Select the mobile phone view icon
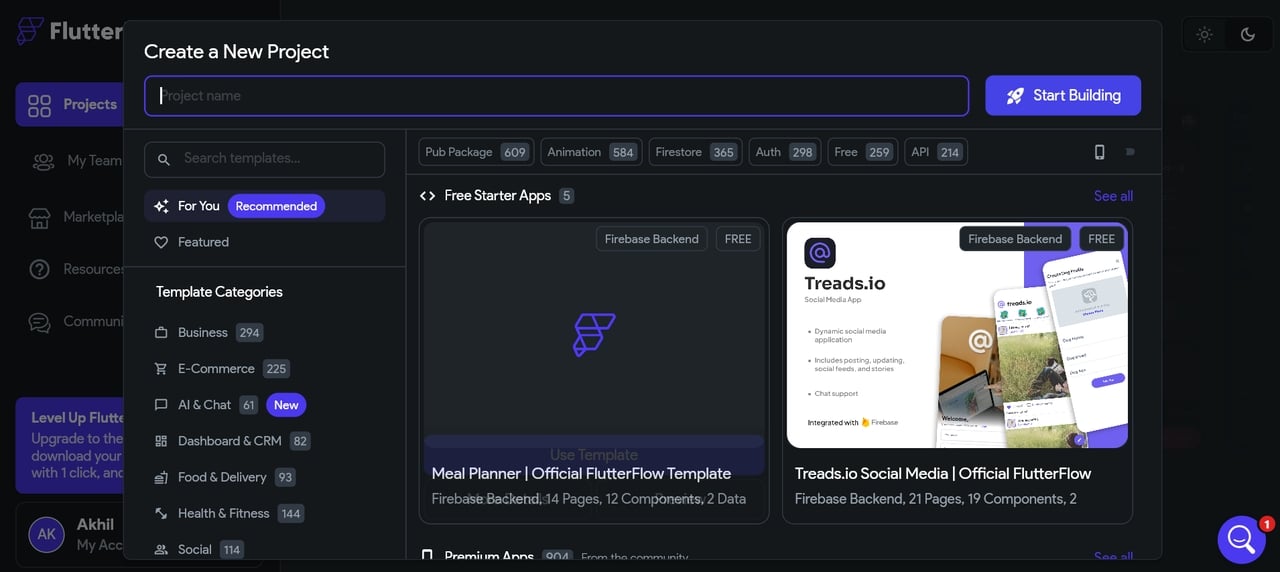The width and height of the screenshot is (1280, 572). tap(1099, 152)
